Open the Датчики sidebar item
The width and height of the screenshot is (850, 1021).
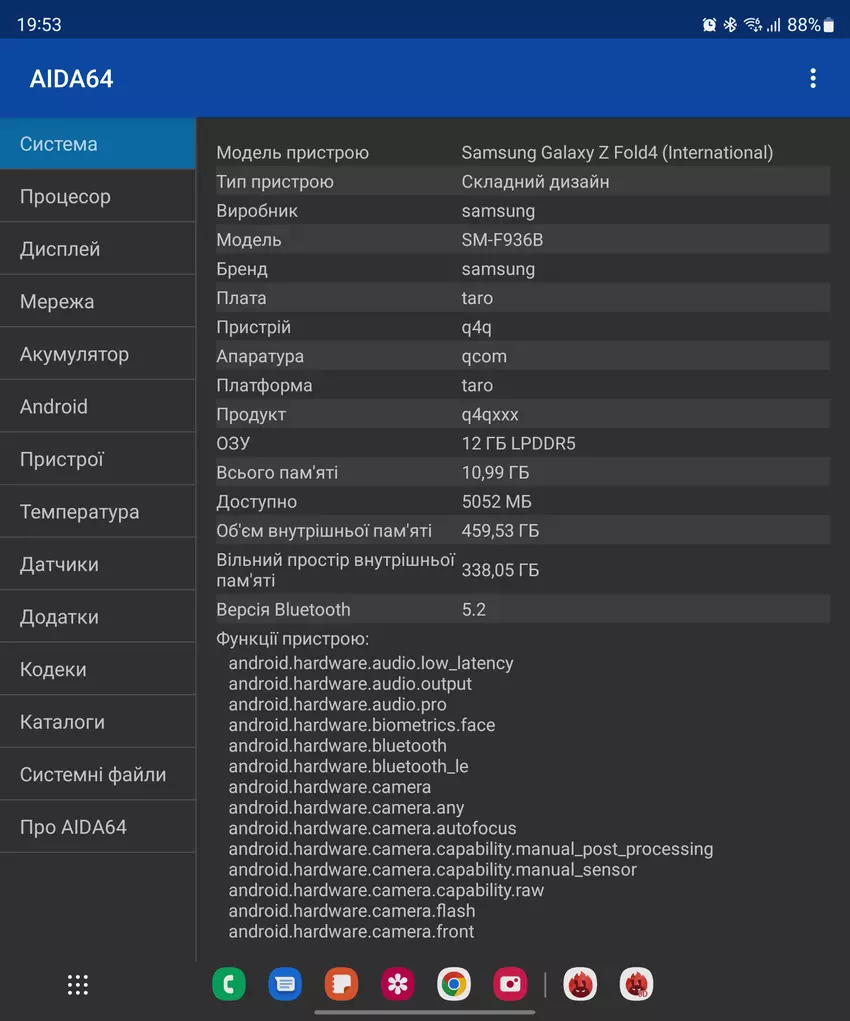97,564
